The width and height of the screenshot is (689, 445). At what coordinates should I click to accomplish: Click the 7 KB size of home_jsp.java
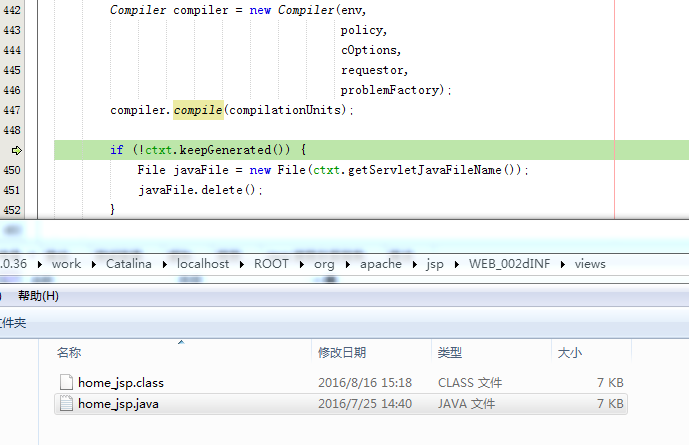point(610,404)
